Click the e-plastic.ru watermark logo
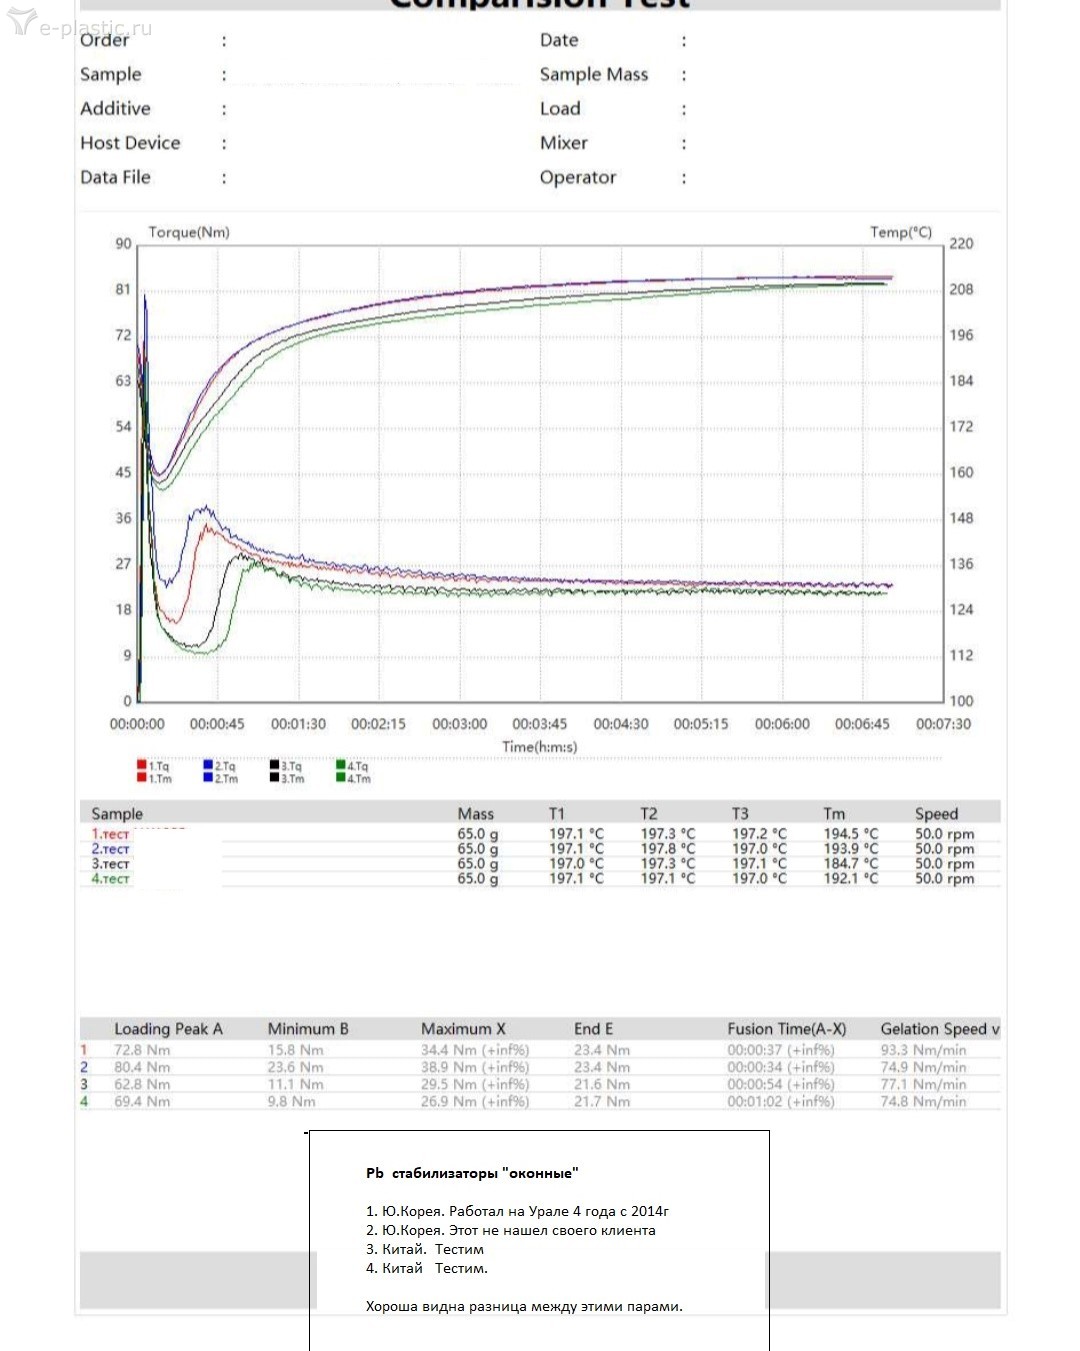The height and width of the screenshot is (1351, 1080). point(78,25)
